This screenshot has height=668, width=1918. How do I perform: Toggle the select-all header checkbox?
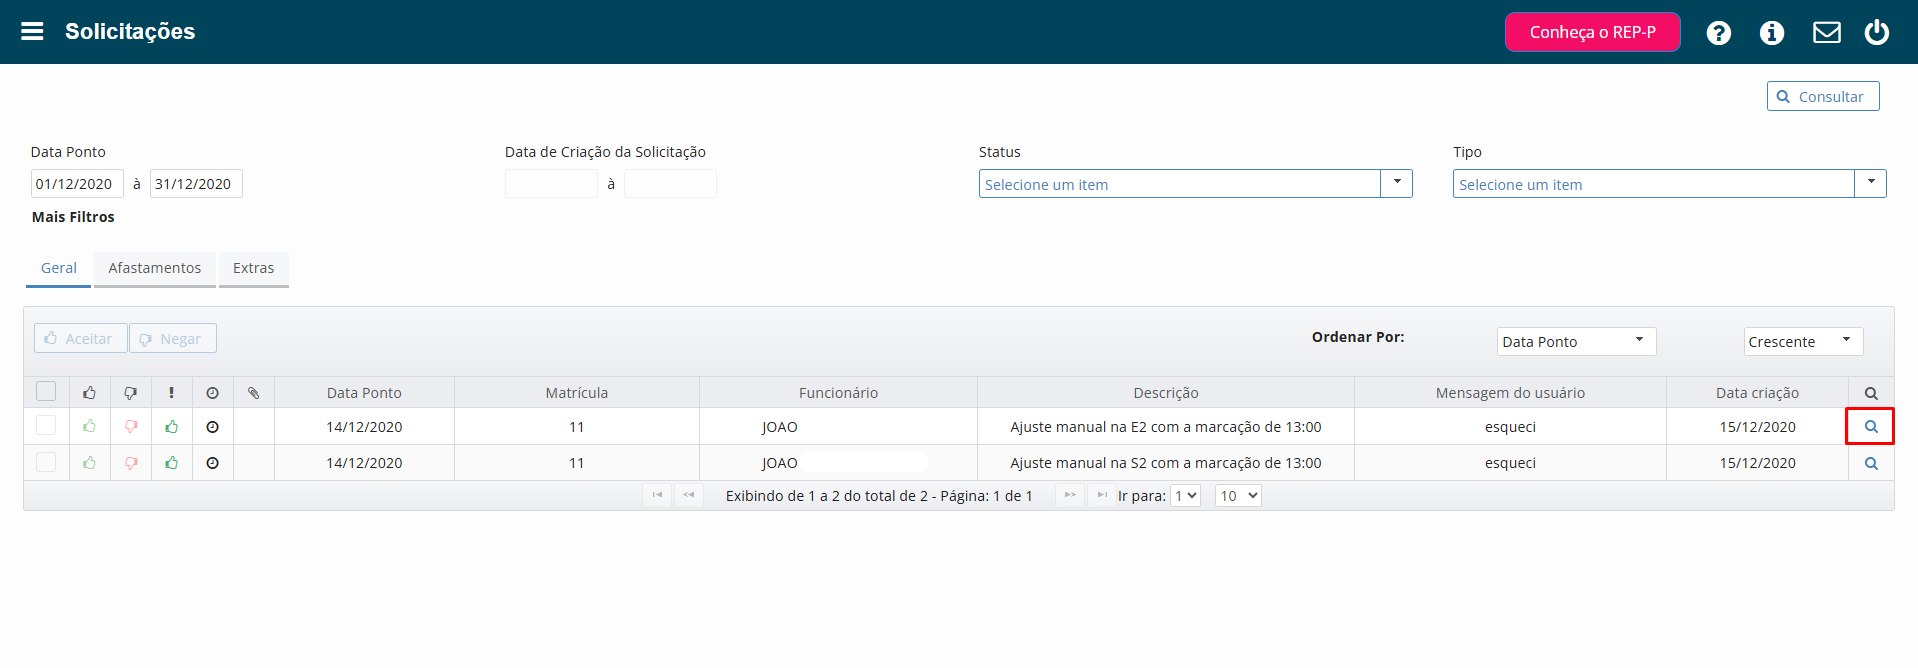(x=46, y=392)
